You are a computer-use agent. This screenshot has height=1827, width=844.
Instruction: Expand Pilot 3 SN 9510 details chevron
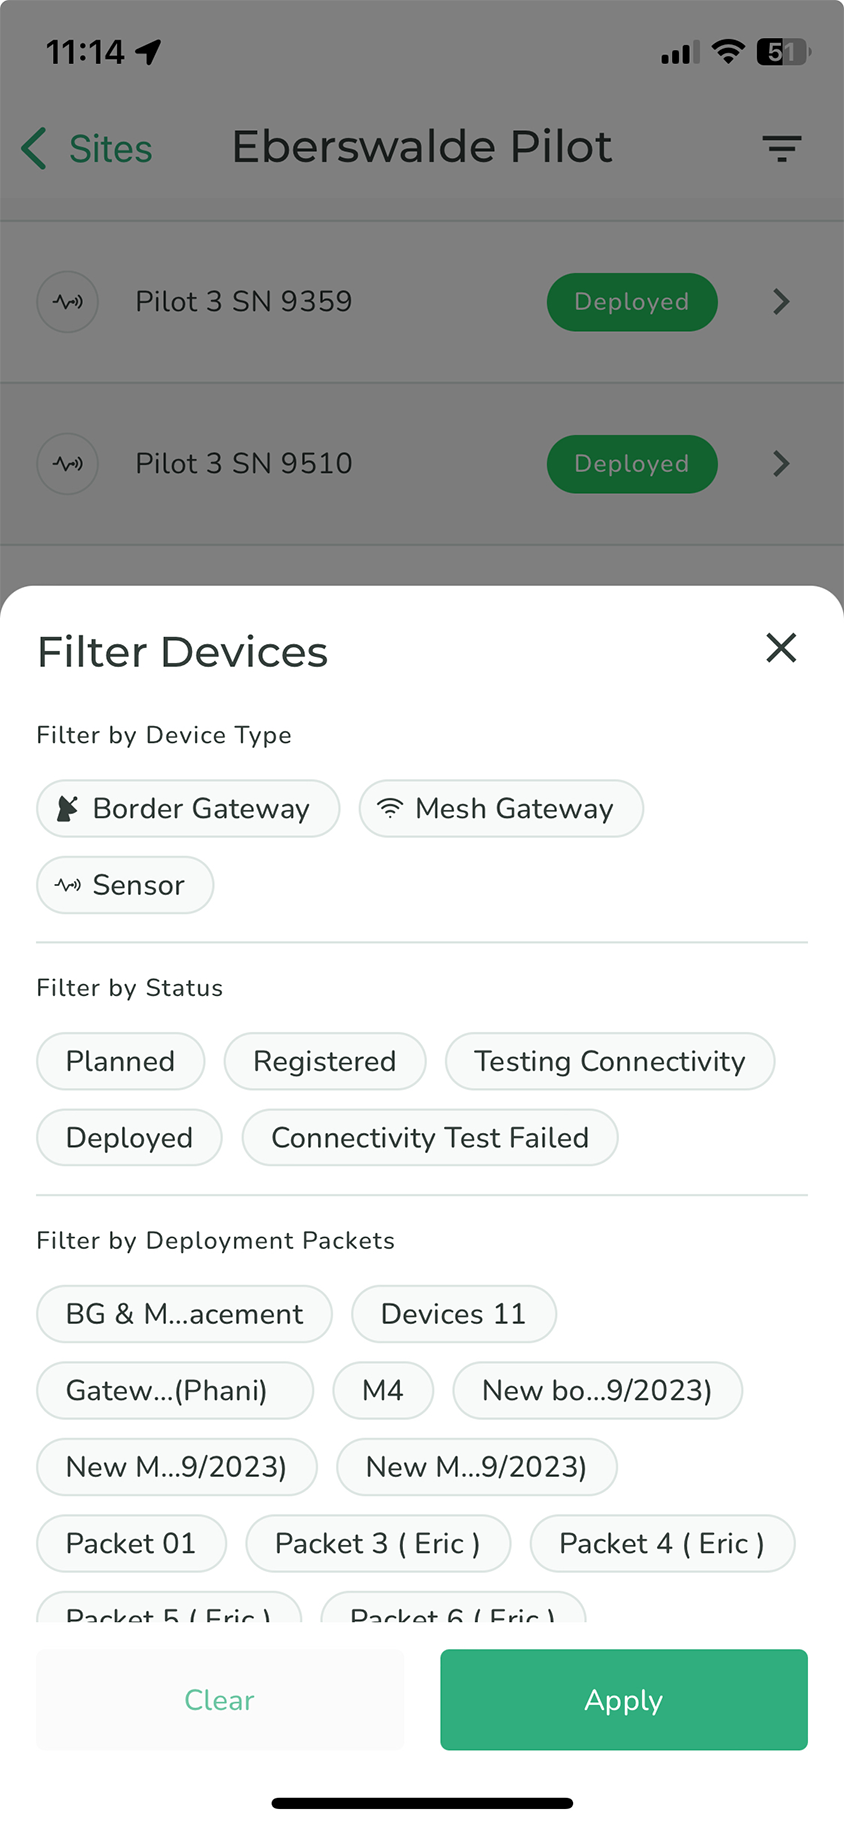(x=781, y=464)
